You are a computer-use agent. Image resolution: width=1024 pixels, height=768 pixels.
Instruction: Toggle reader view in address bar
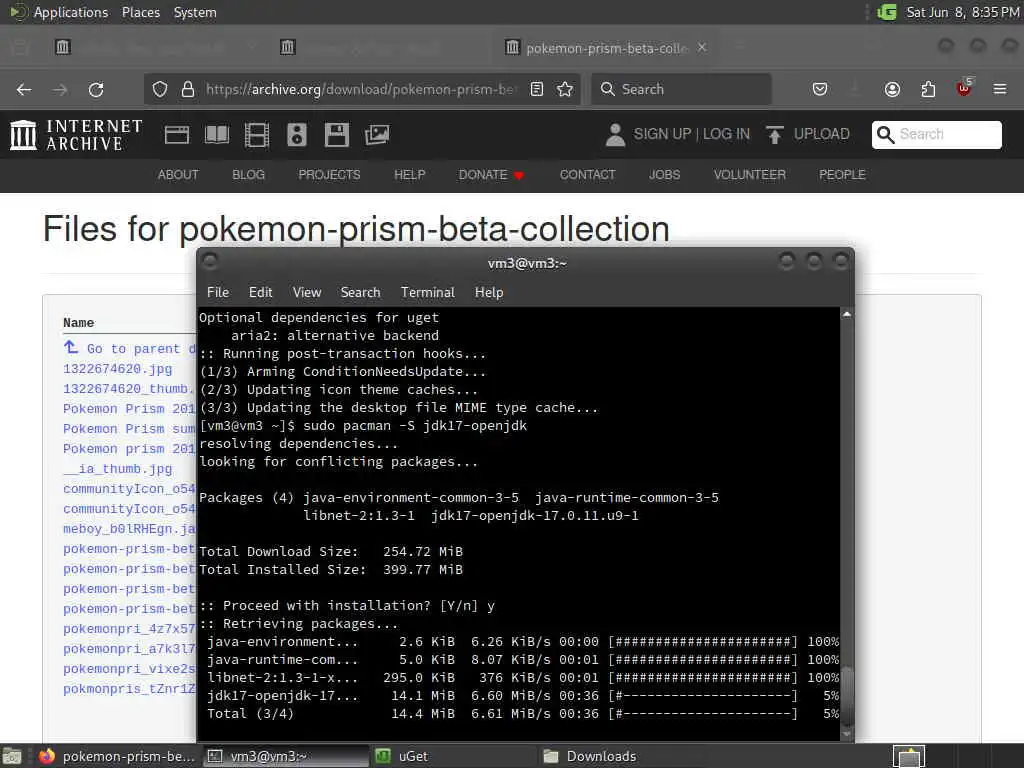pyautogui.click(x=537, y=89)
